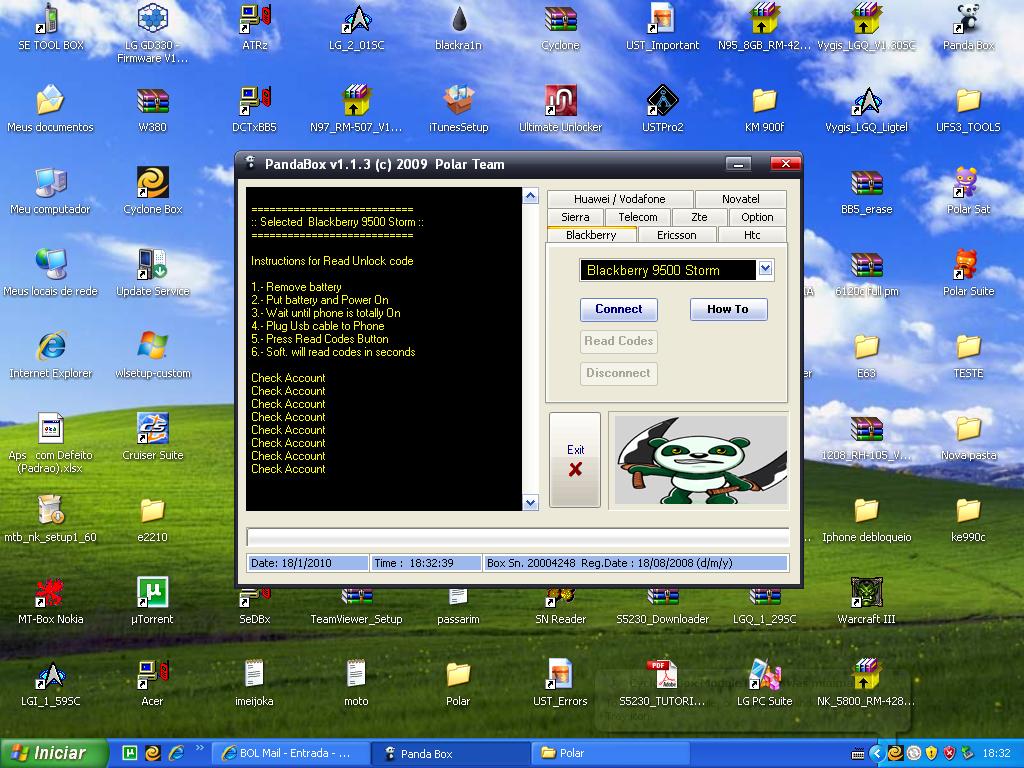
Task: Open the Warcraft III desktop shortcut
Action: coord(866,596)
